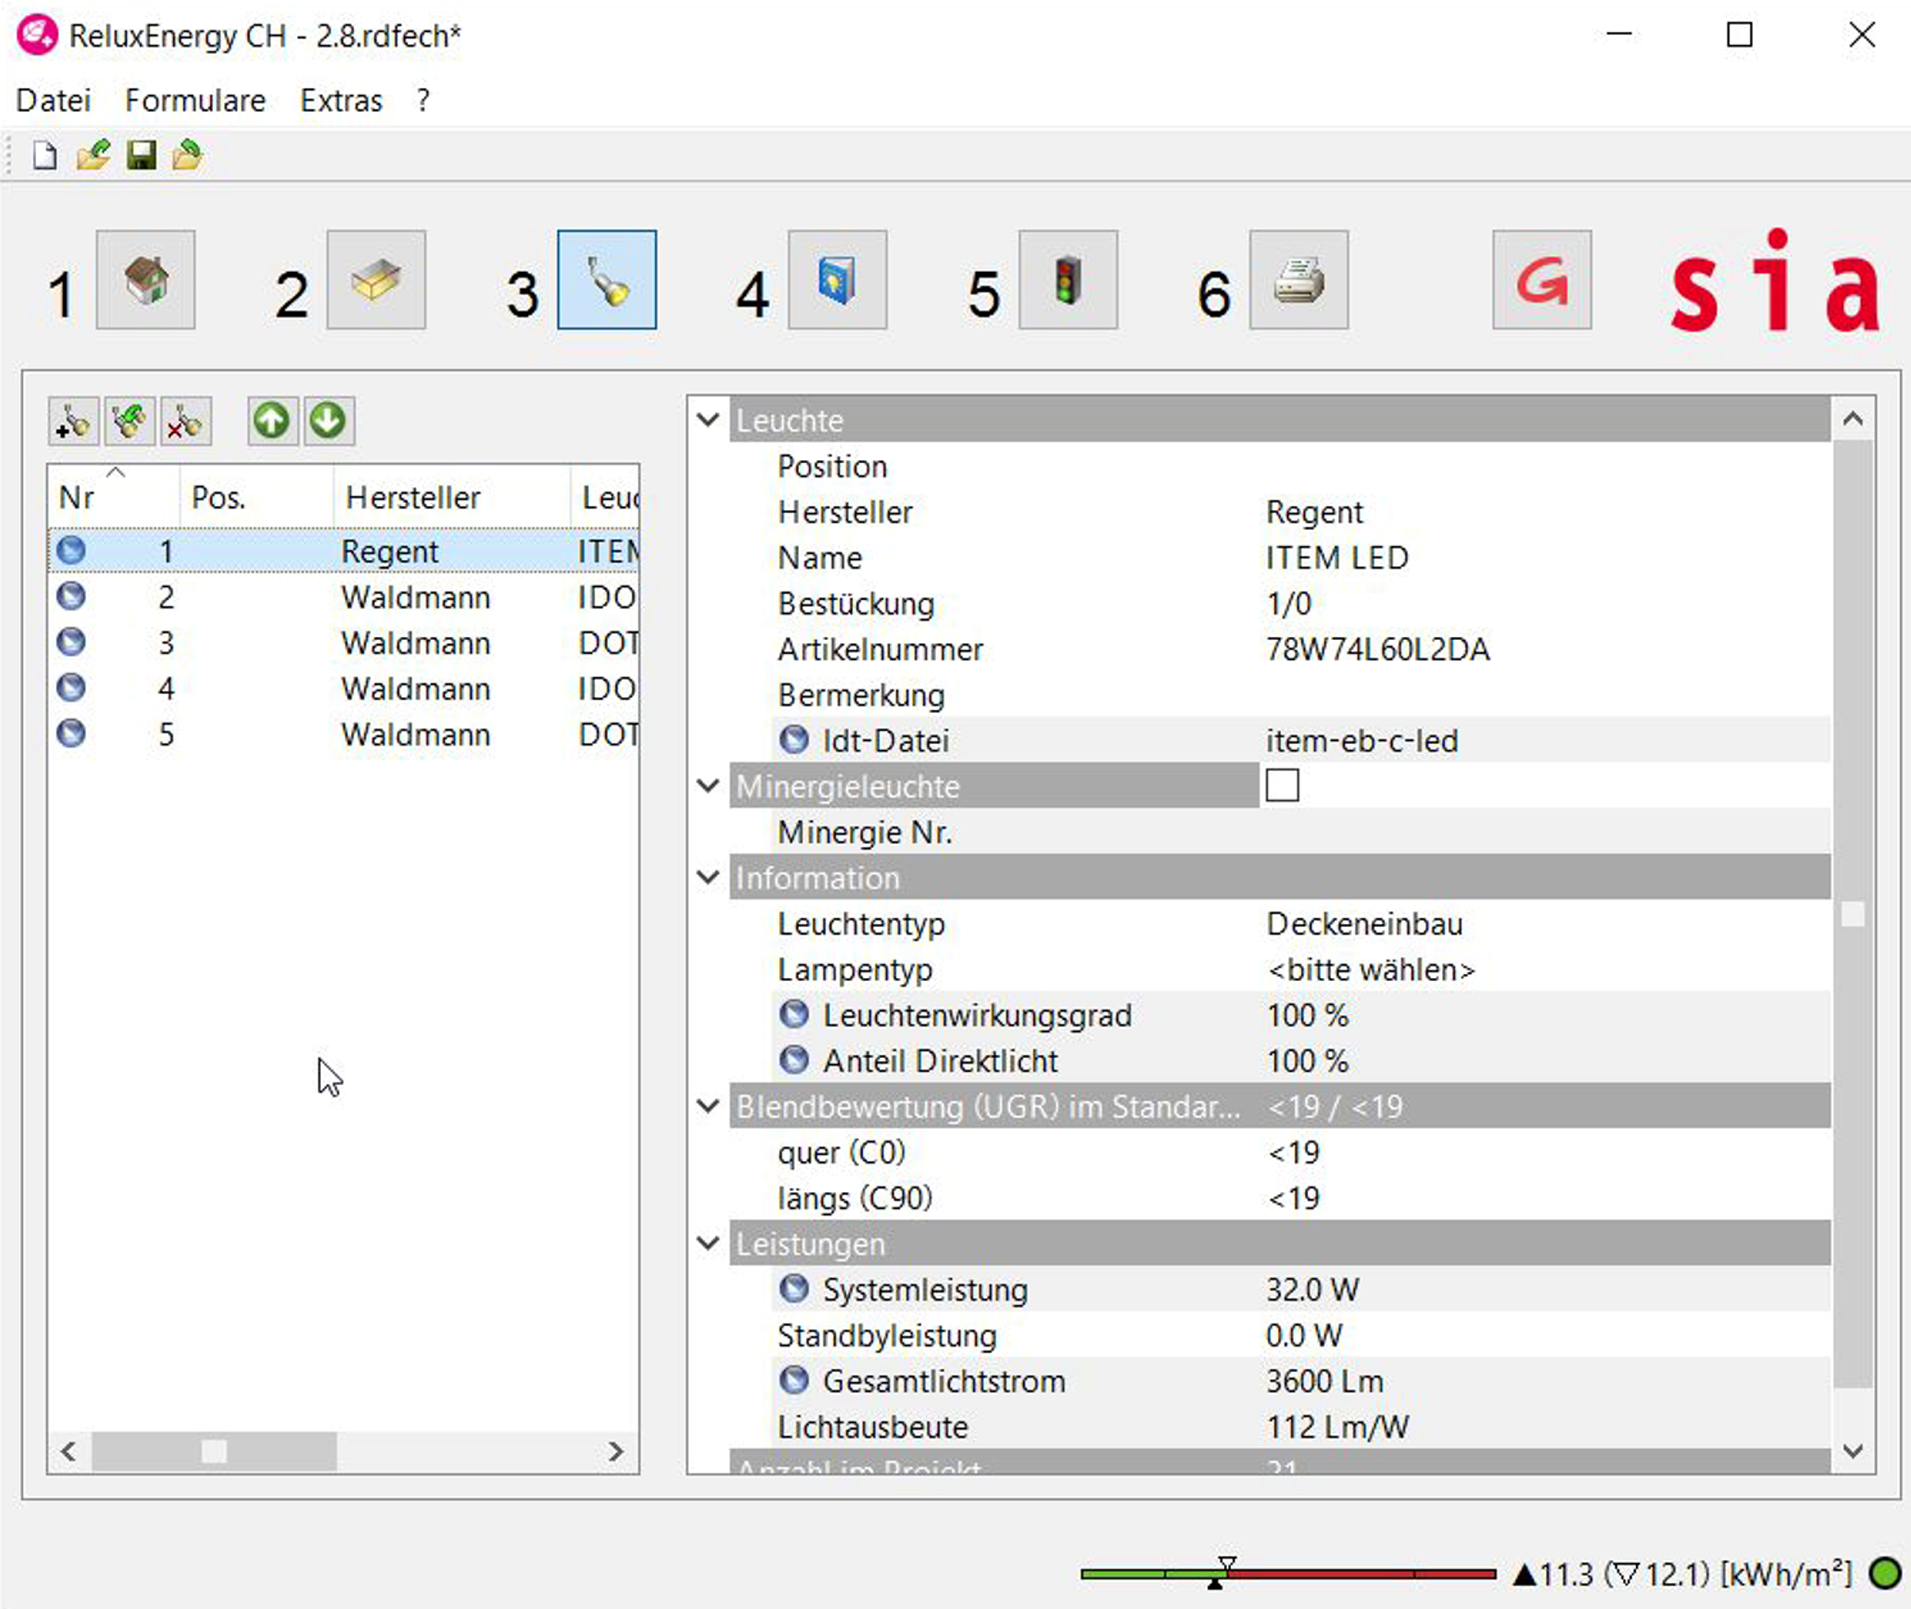
Task: Open the ? help menu
Action: [424, 100]
